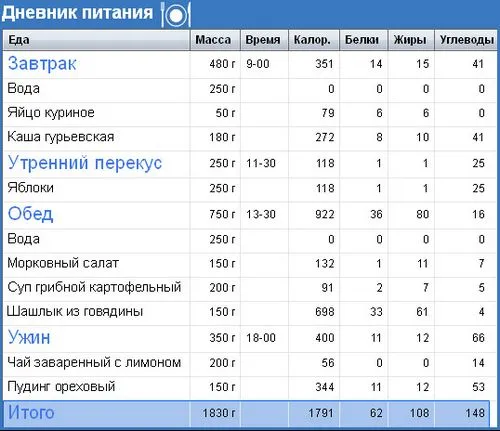The image size is (500, 431).
Task: Click the 1791 total calories value
Action: coord(321,413)
